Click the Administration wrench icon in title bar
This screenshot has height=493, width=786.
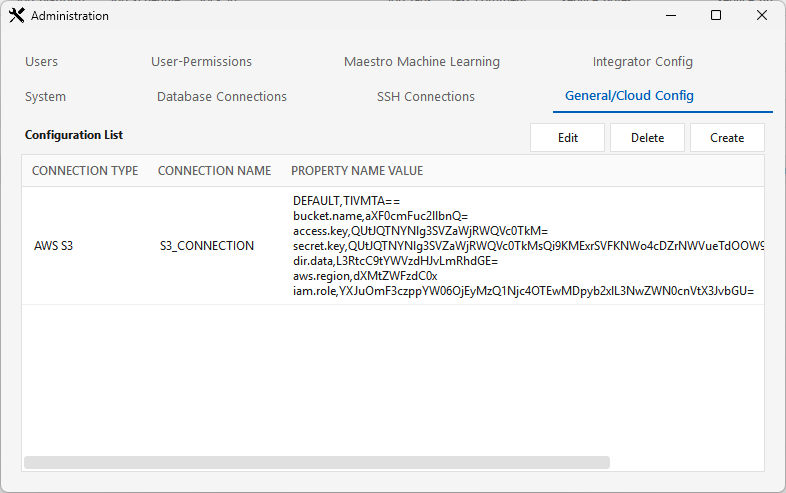17,16
